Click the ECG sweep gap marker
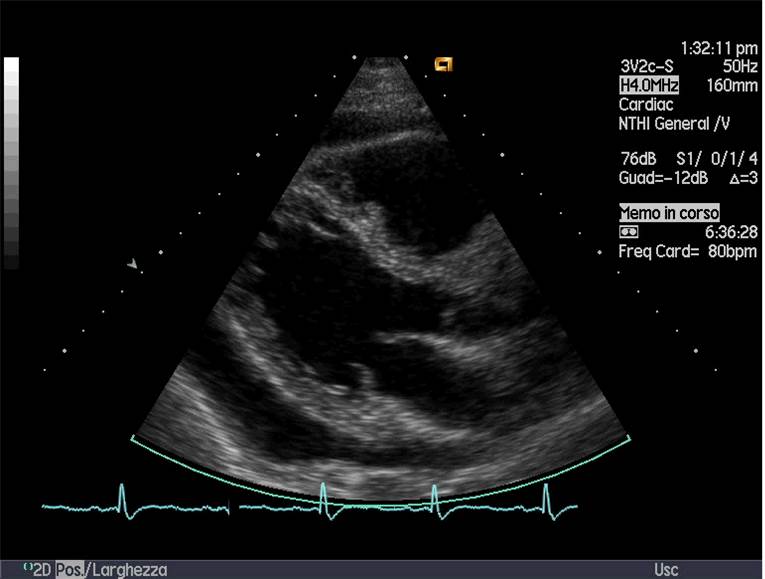The height and width of the screenshot is (579, 765). (234, 507)
